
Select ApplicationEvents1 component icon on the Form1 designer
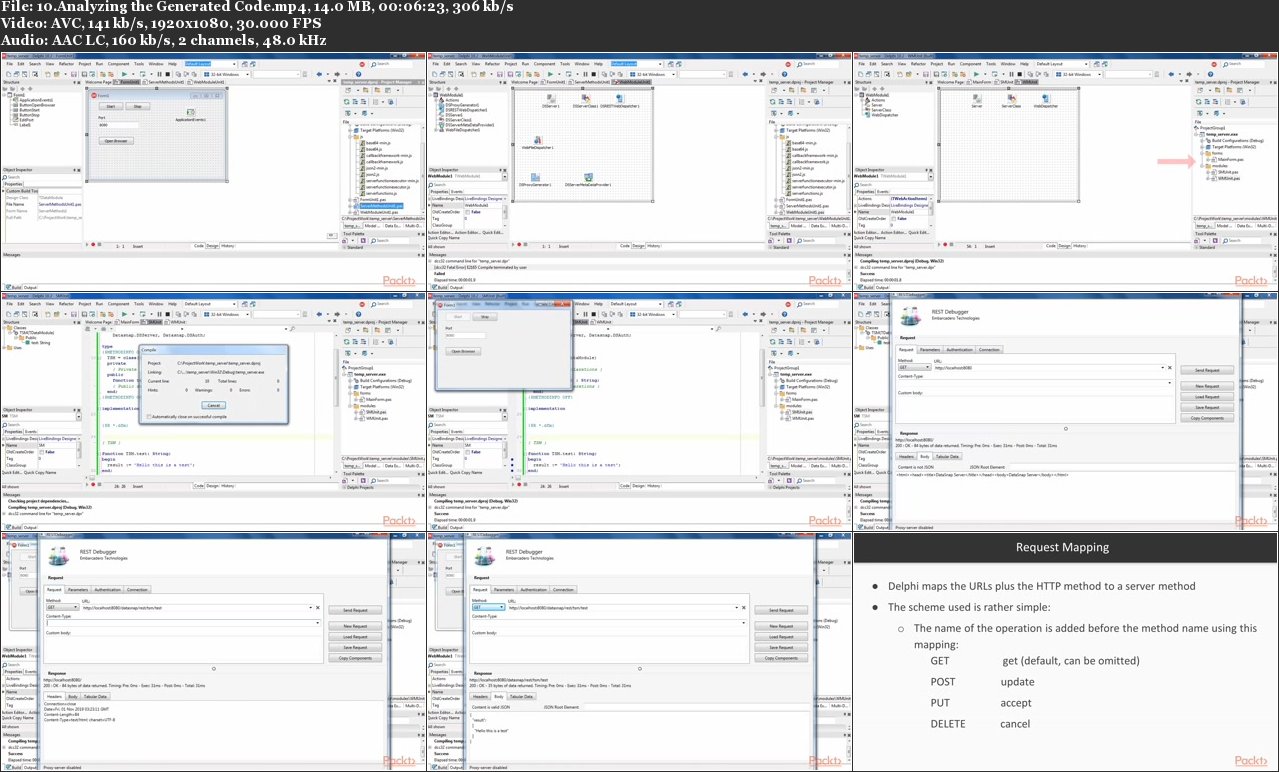[191, 112]
